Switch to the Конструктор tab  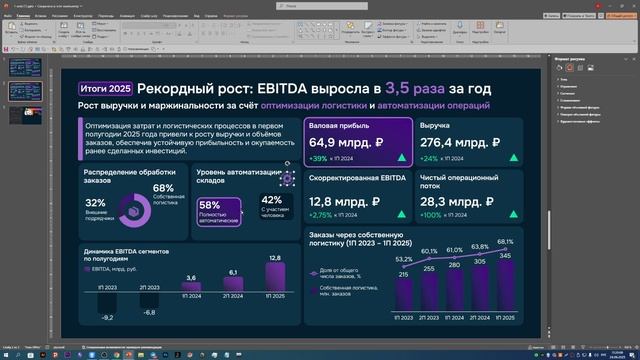tap(83, 16)
